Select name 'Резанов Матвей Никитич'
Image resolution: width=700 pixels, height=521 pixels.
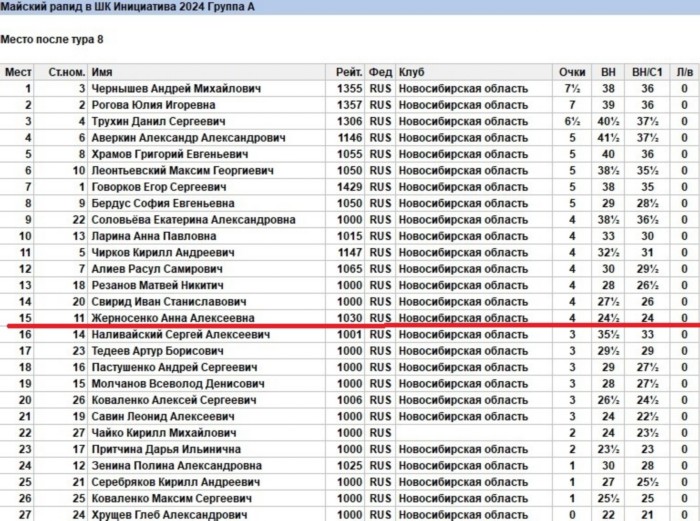point(158,285)
